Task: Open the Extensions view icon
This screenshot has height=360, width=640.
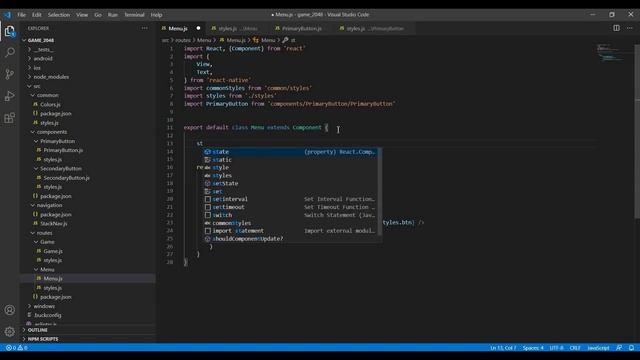Action: 10,118
